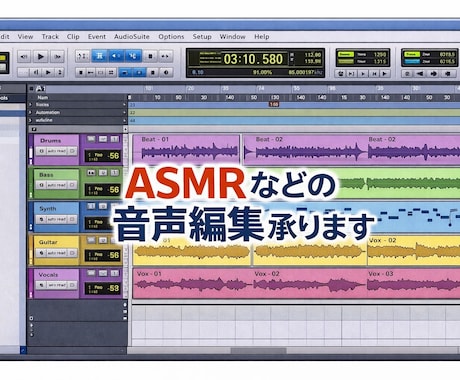Select the Vox - 01 clip

(192, 283)
